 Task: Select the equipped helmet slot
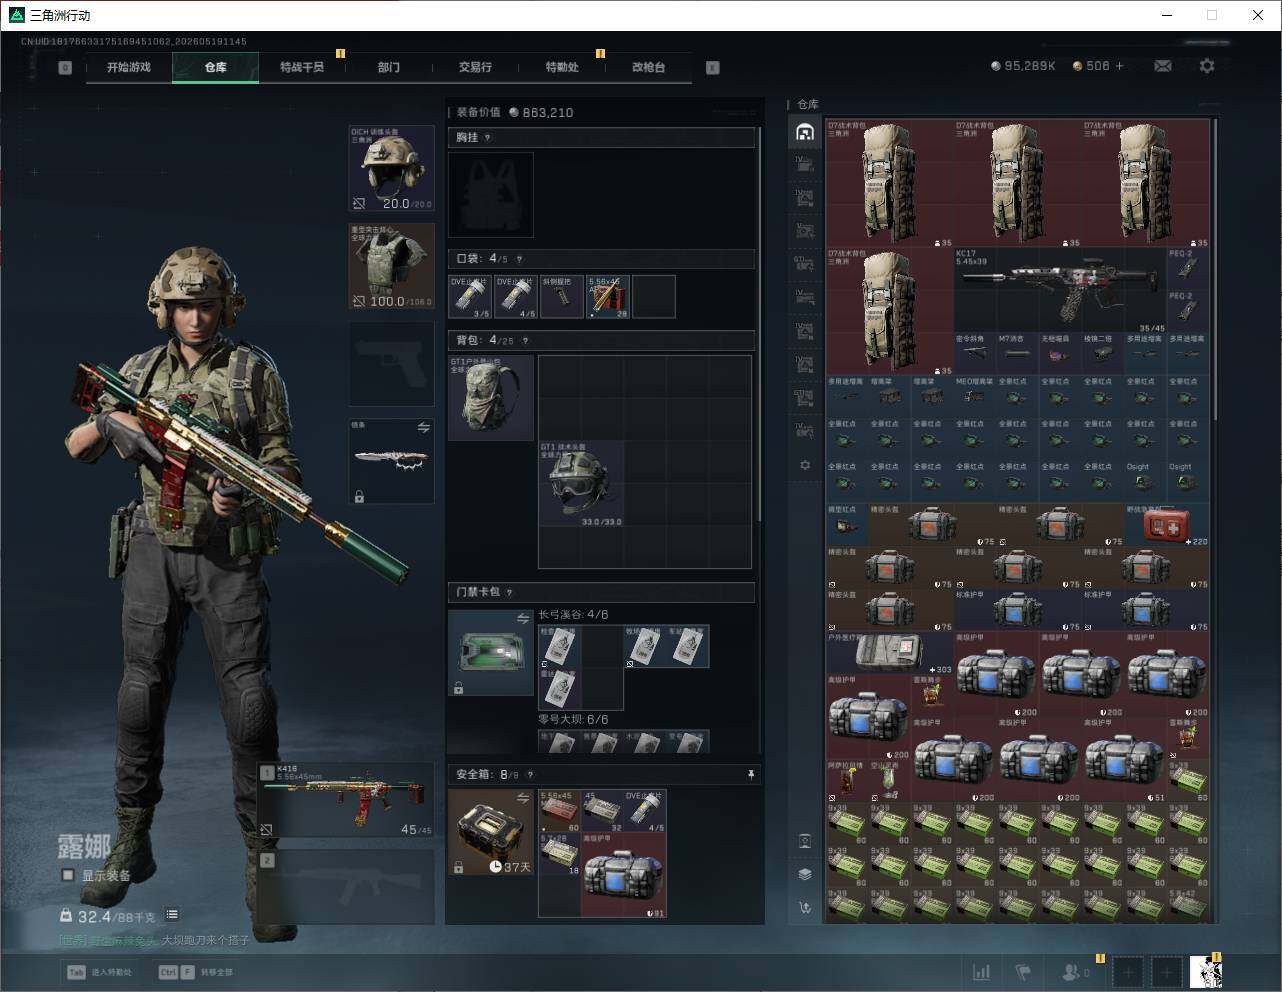click(x=391, y=169)
